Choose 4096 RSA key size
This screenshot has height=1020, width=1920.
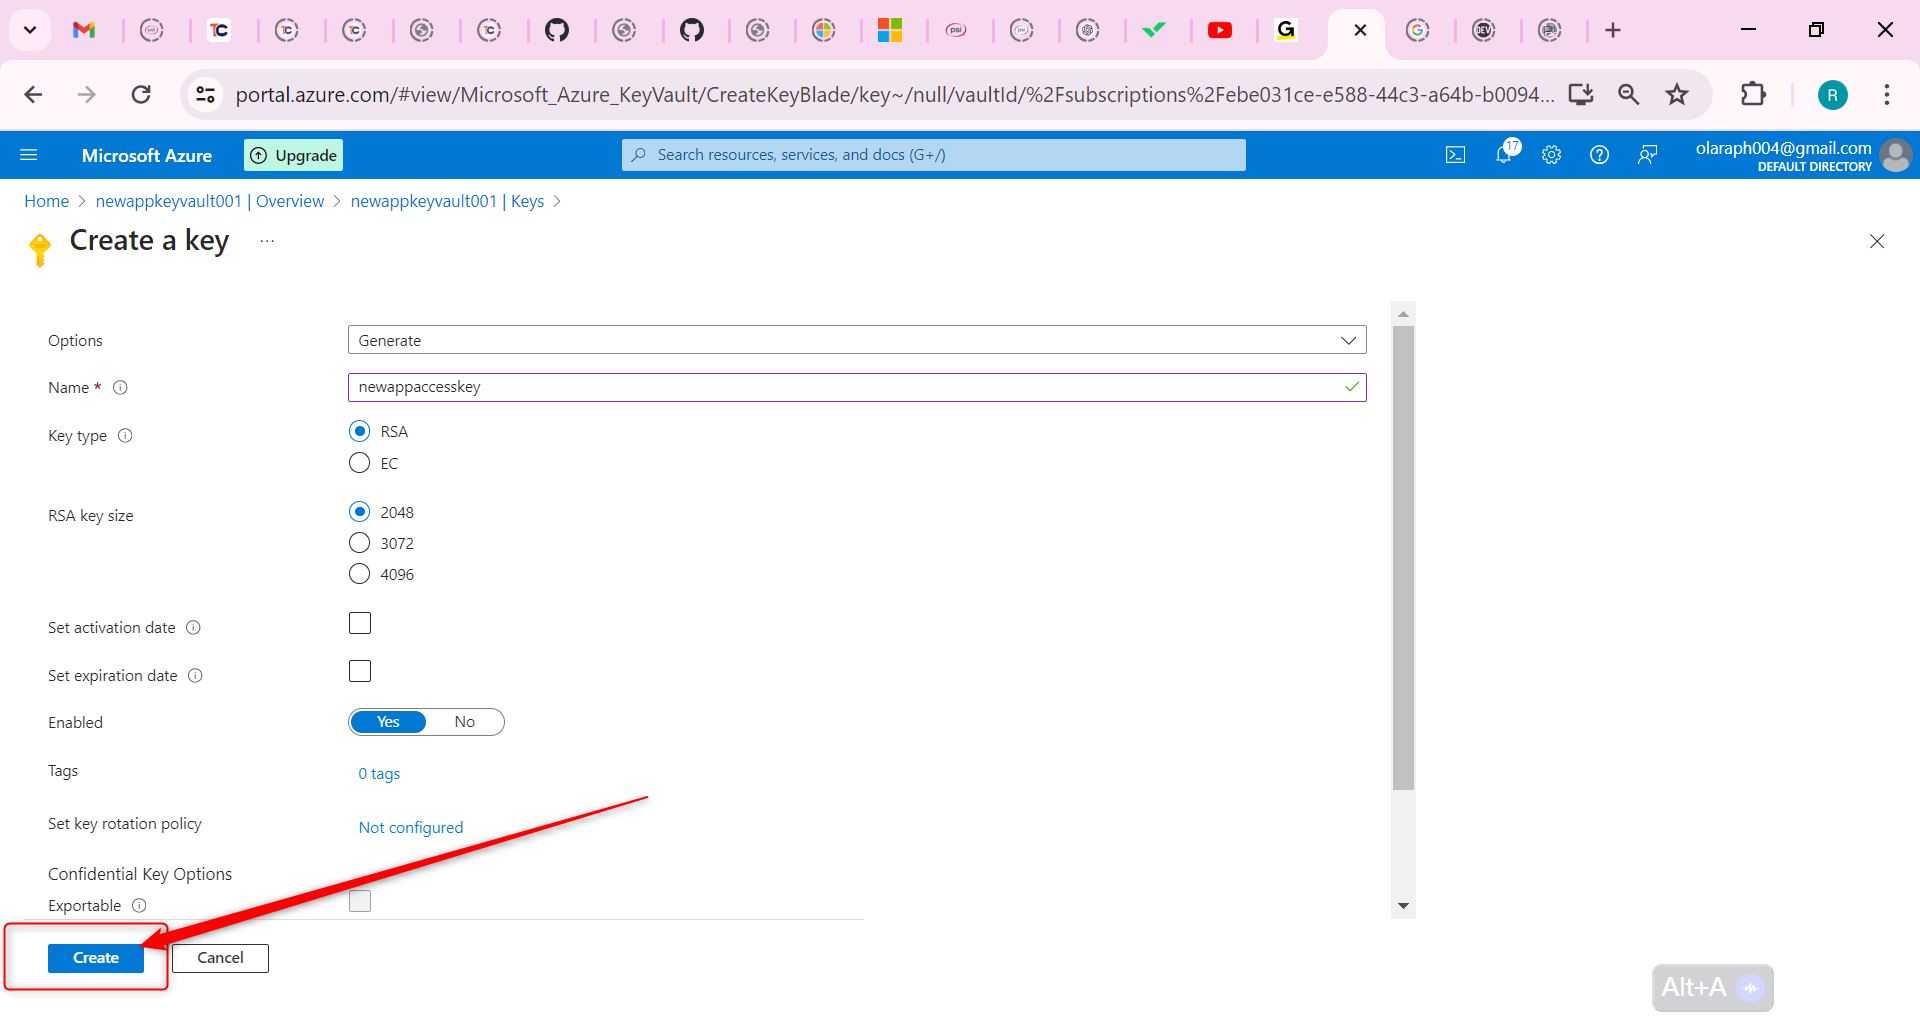(360, 574)
